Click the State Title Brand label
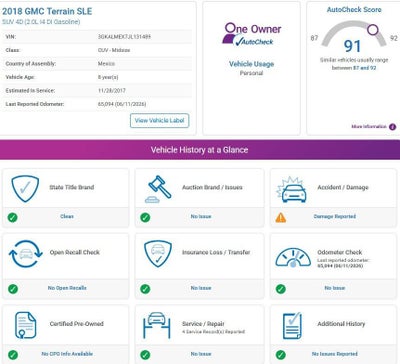The image size is (400, 364). (x=72, y=187)
